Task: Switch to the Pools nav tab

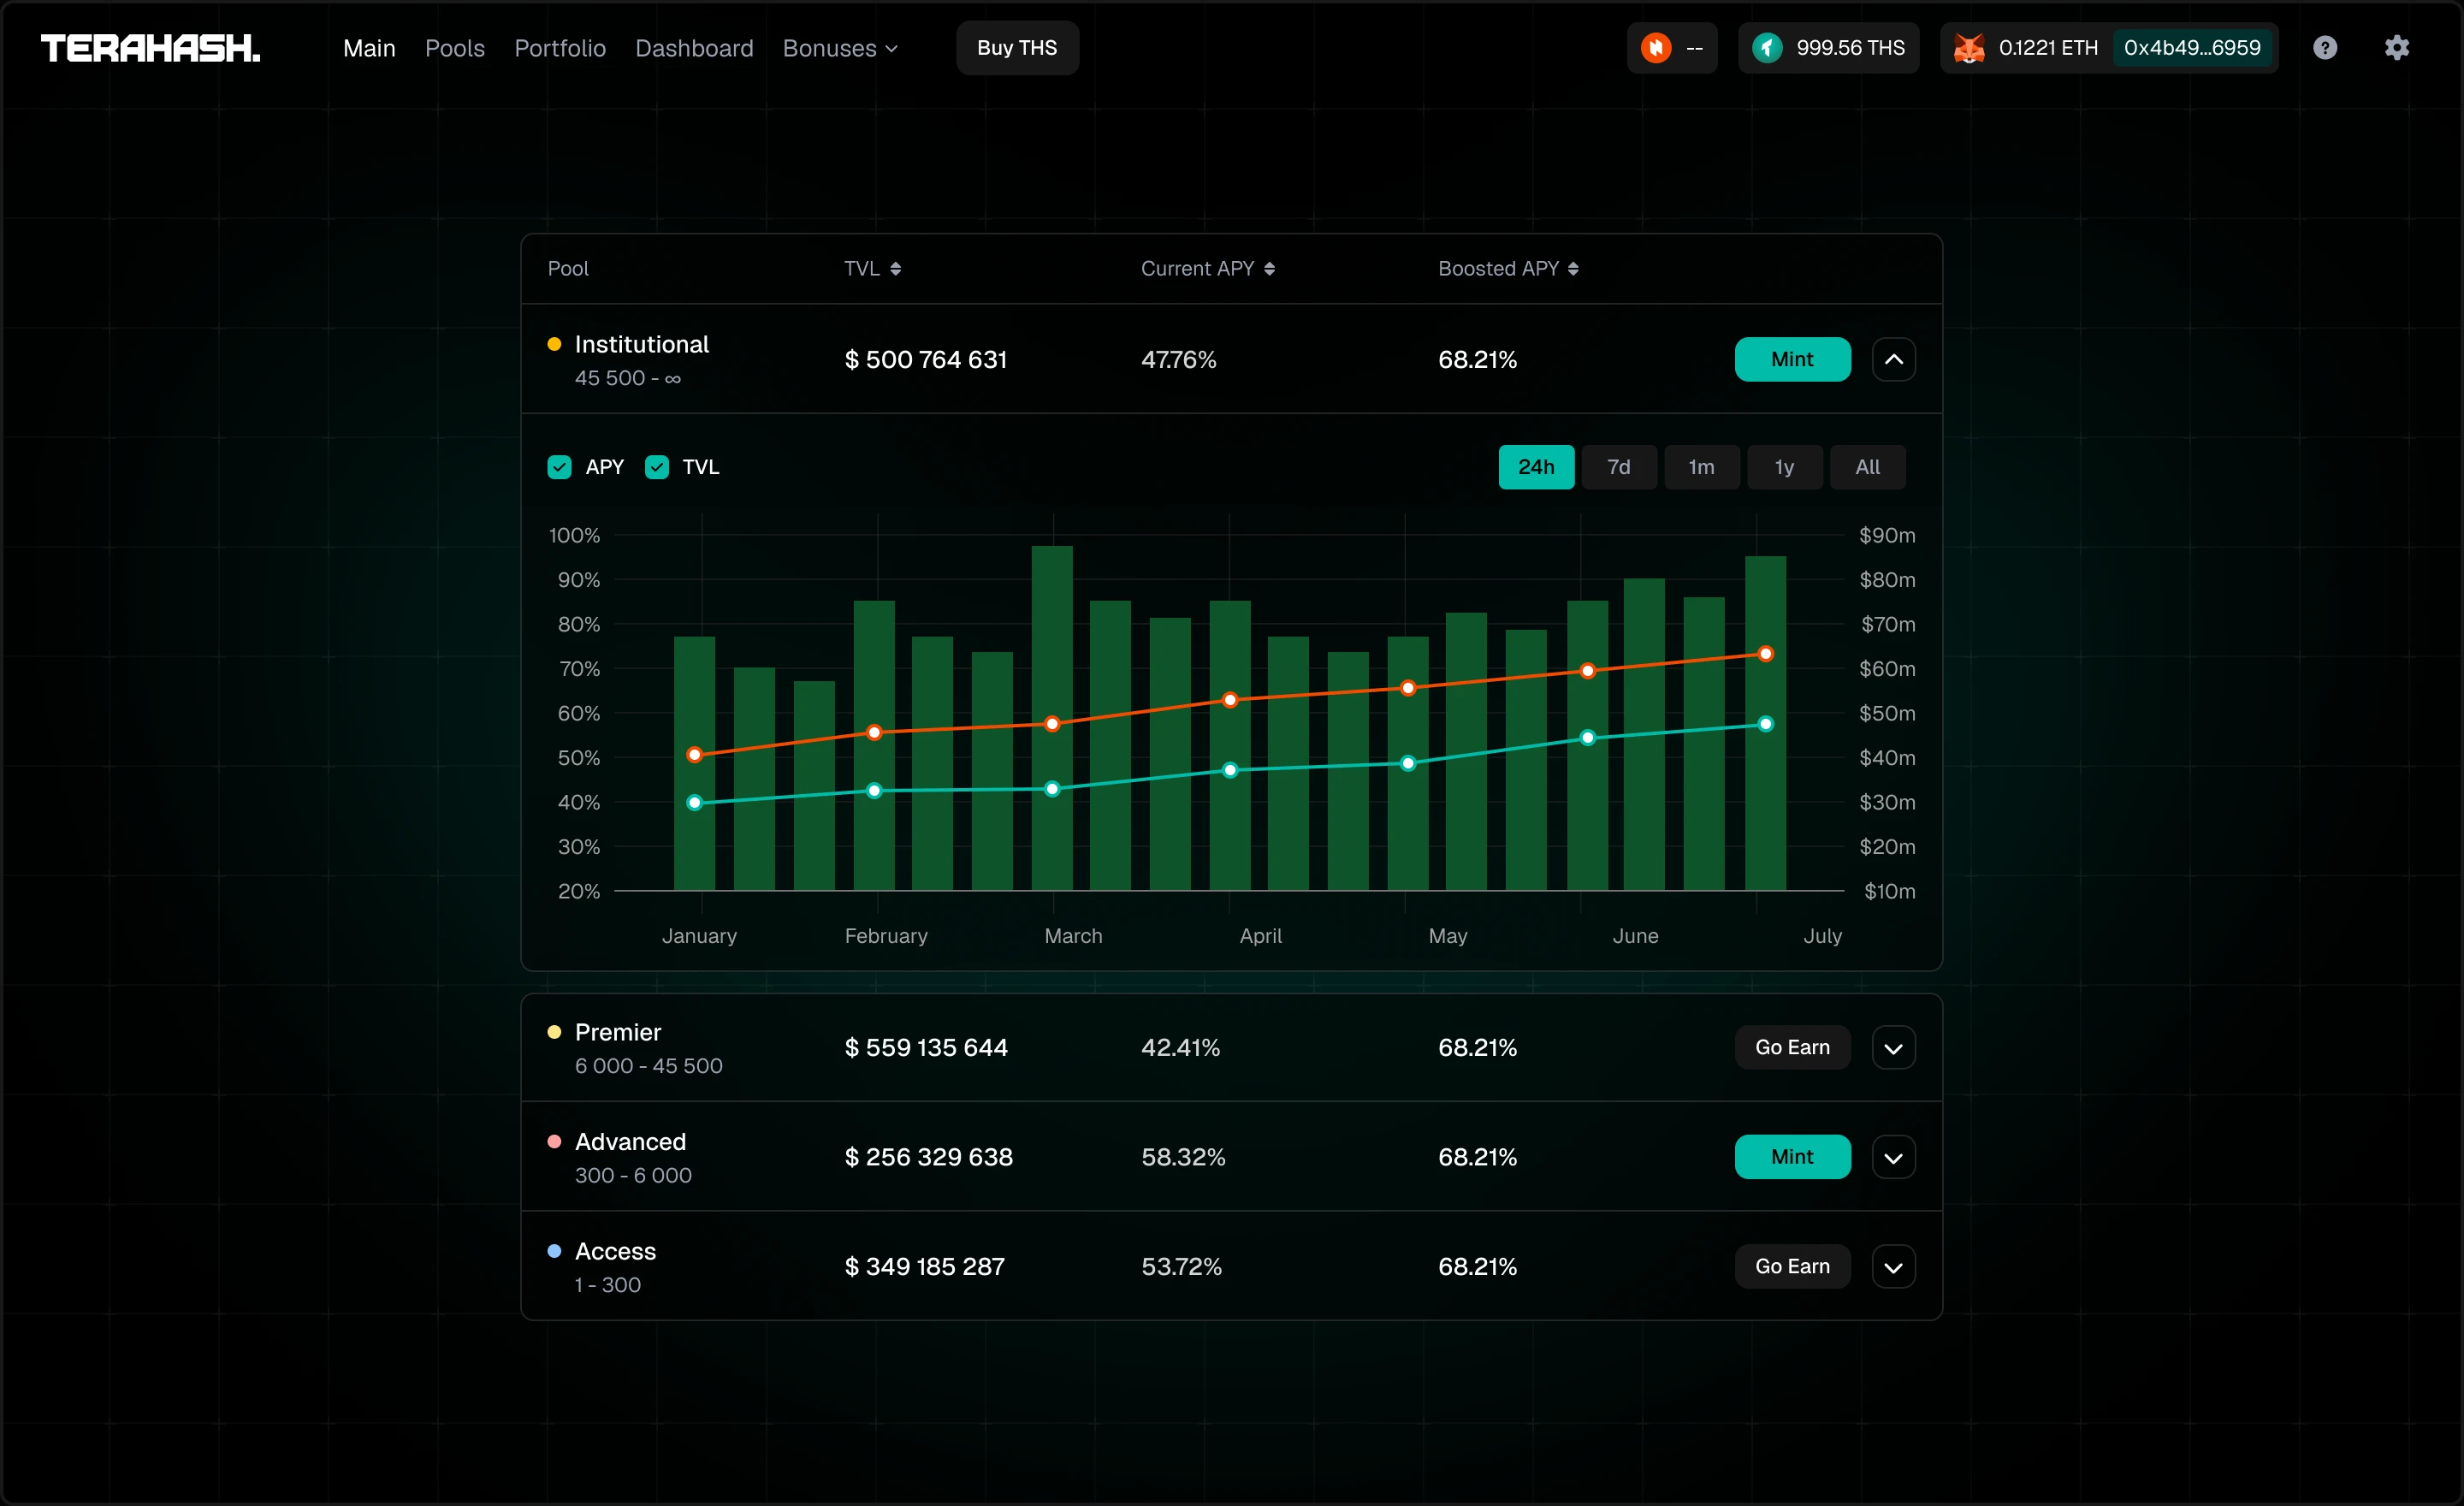Action: (x=454, y=48)
